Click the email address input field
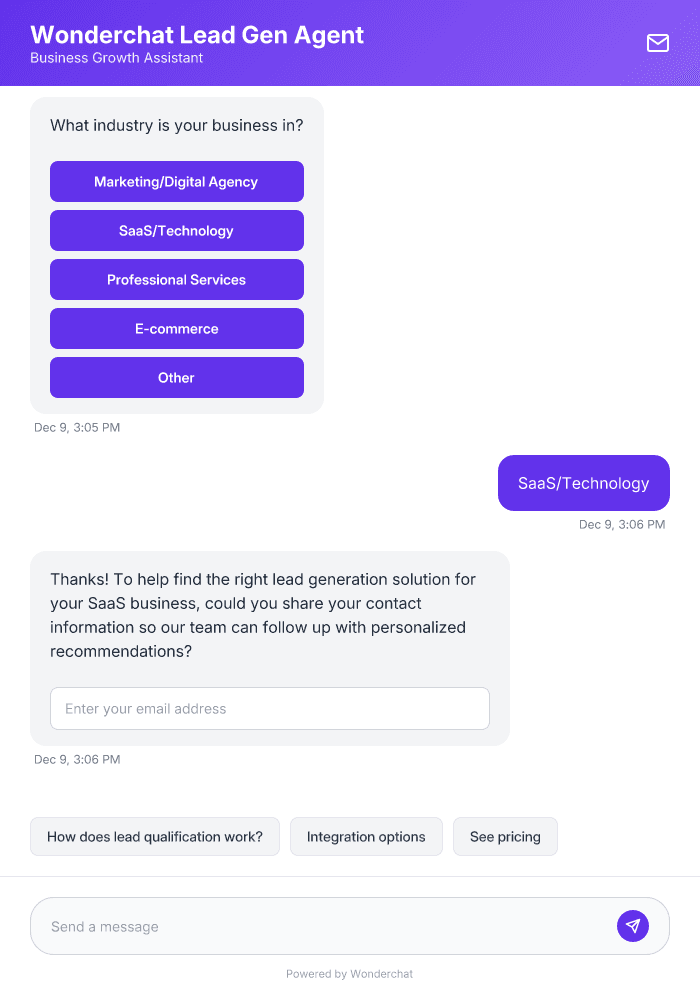Screen dimensions: 700x1000 point(270,708)
